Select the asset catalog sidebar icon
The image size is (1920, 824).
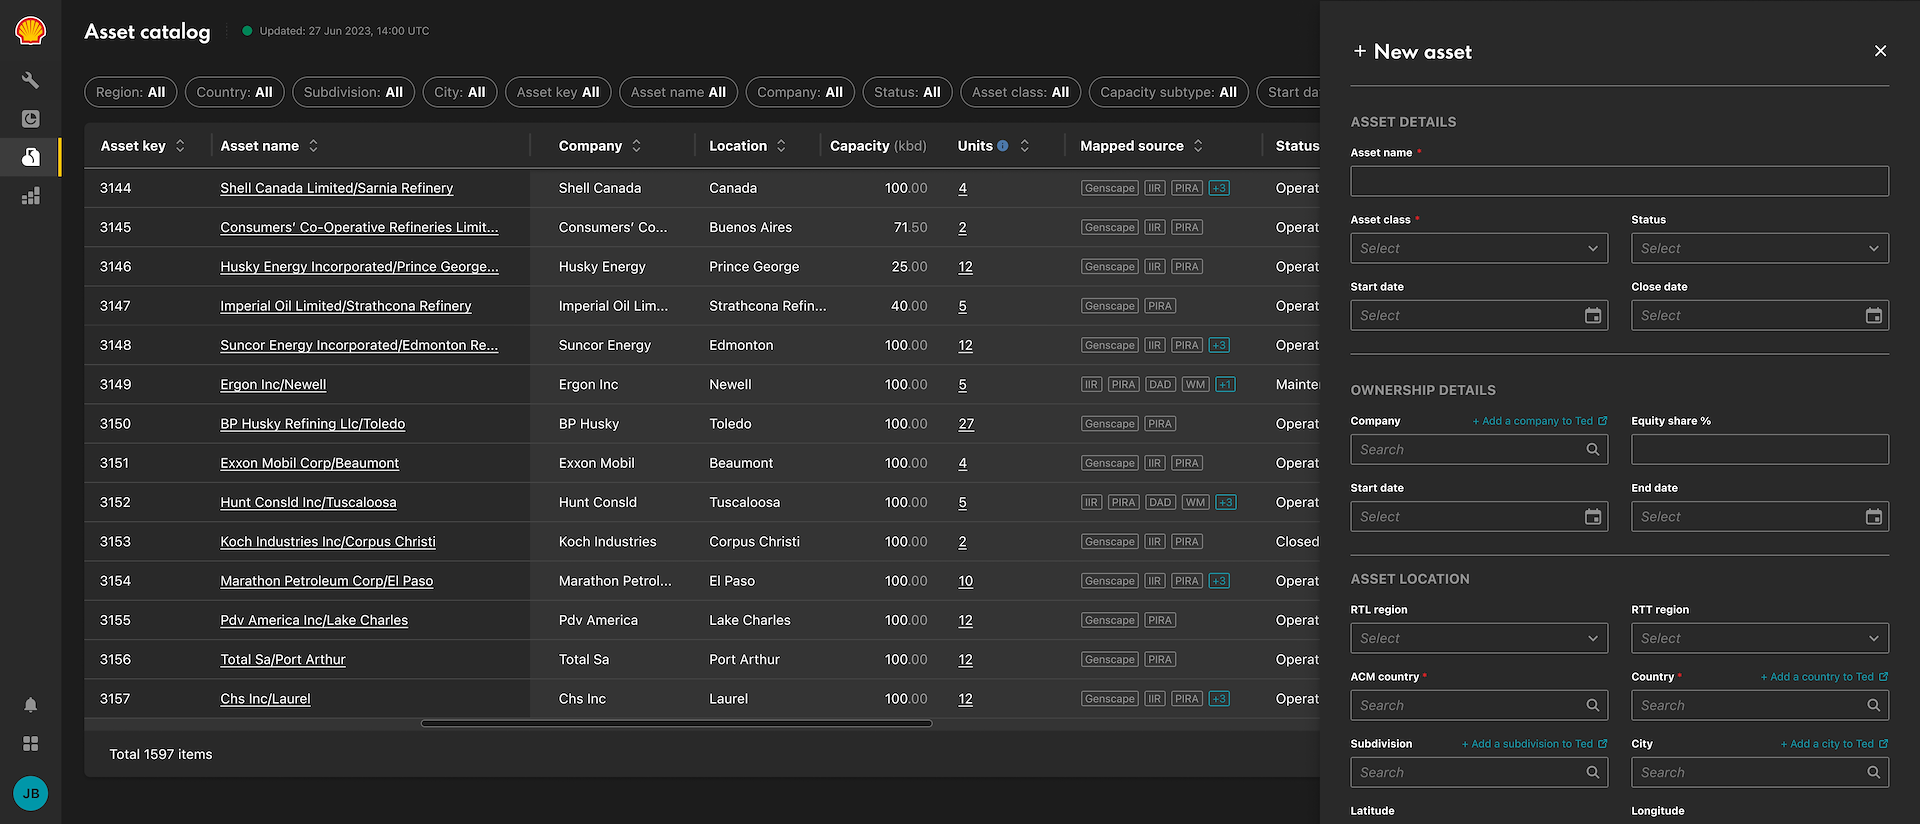coord(31,157)
